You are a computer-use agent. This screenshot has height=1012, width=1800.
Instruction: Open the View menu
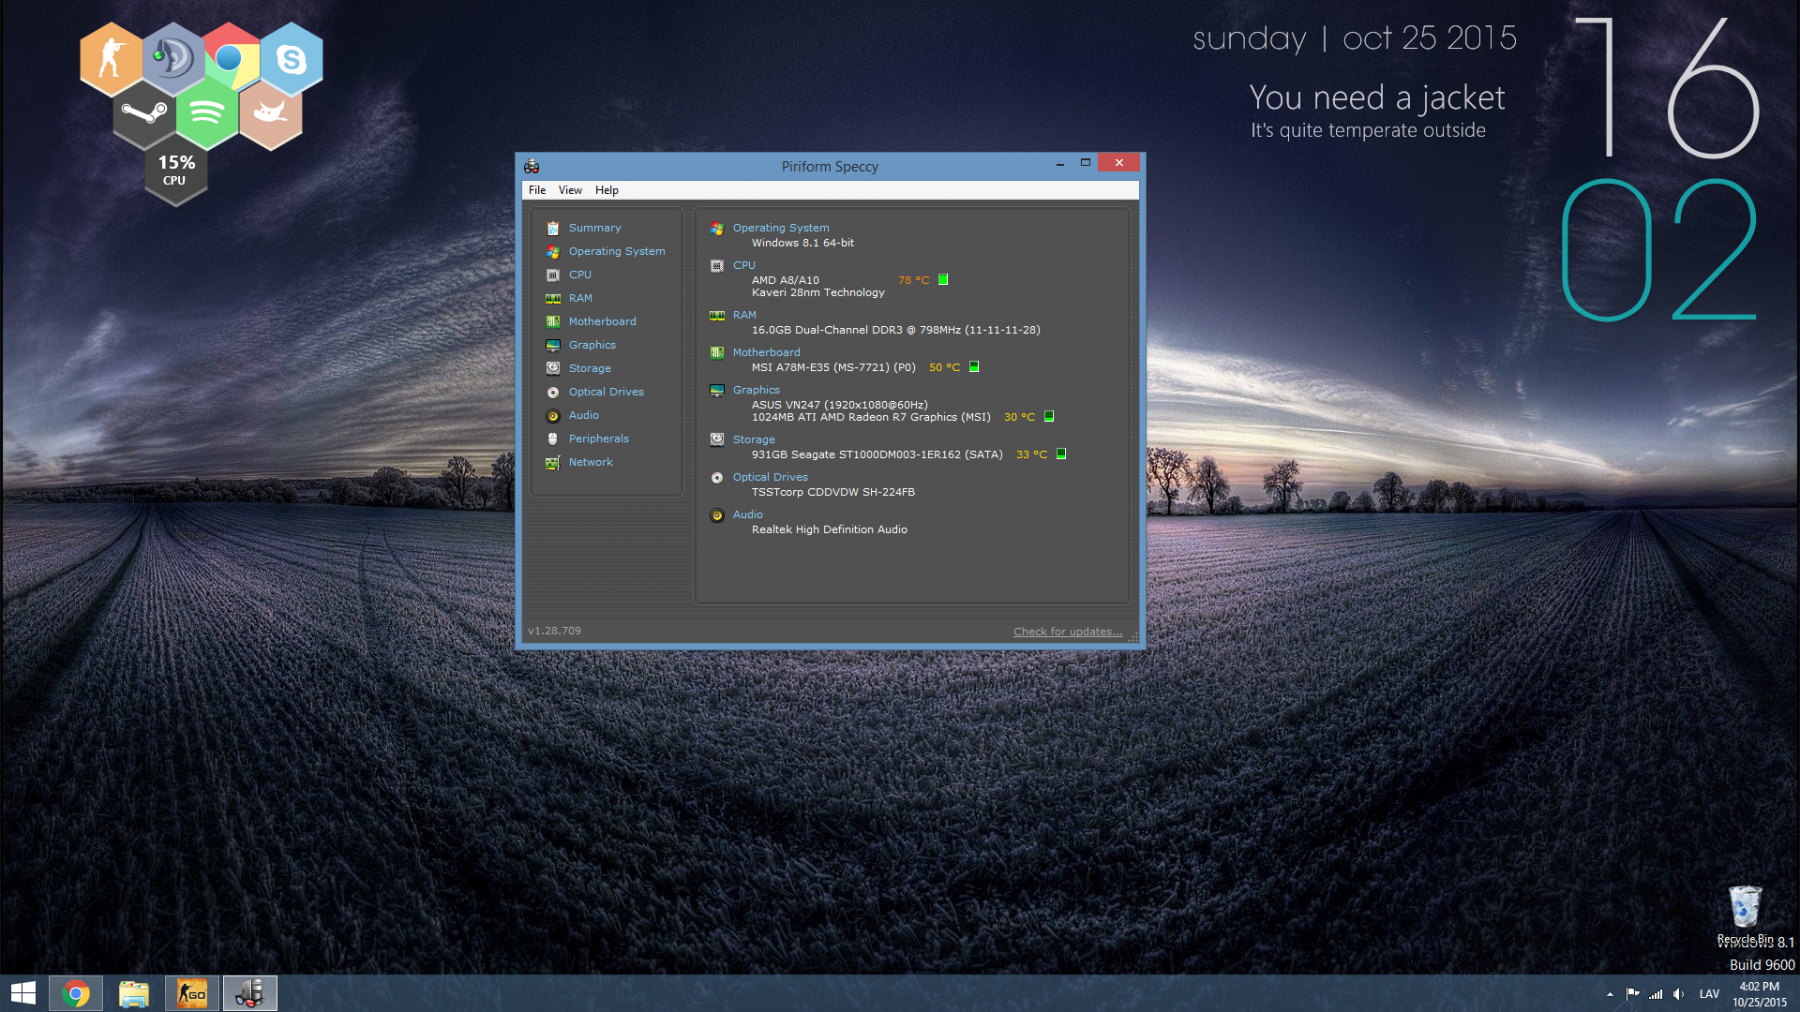570,190
